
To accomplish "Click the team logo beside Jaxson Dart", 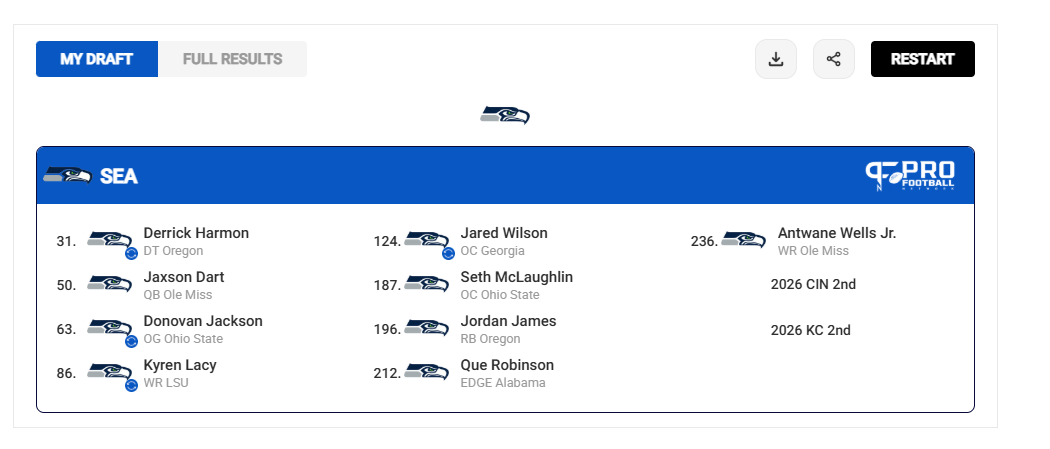I will pyautogui.click(x=110, y=284).
